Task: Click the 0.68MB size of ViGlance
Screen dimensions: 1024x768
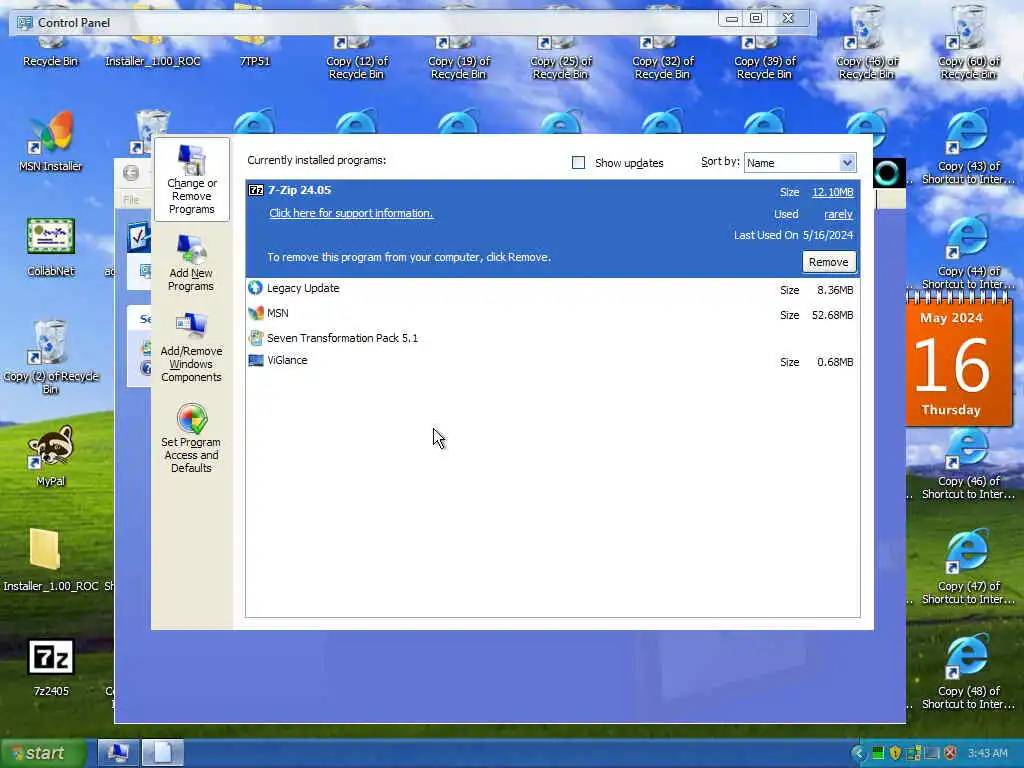Action: click(835, 362)
